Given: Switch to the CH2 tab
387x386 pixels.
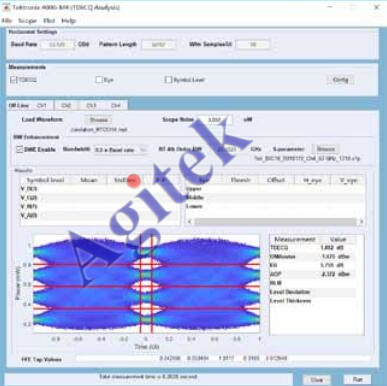Looking at the screenshot, I should click(x=66, y=105).
